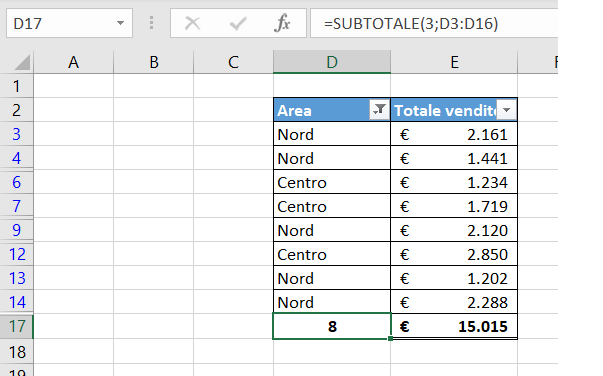603x376 pixels.
Task: Expand the Name Box dropdown arrow
Action: click(120, 23)
